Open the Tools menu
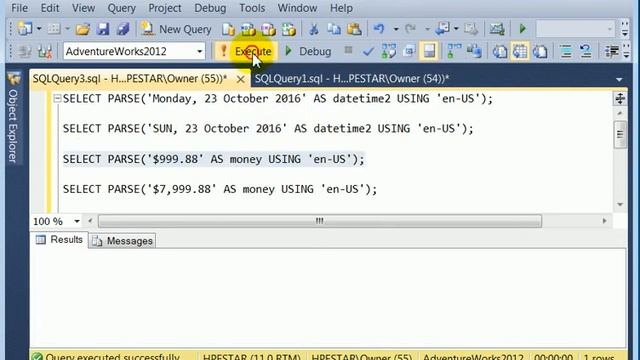Screen dimensions: 640x360 [252, 8]
